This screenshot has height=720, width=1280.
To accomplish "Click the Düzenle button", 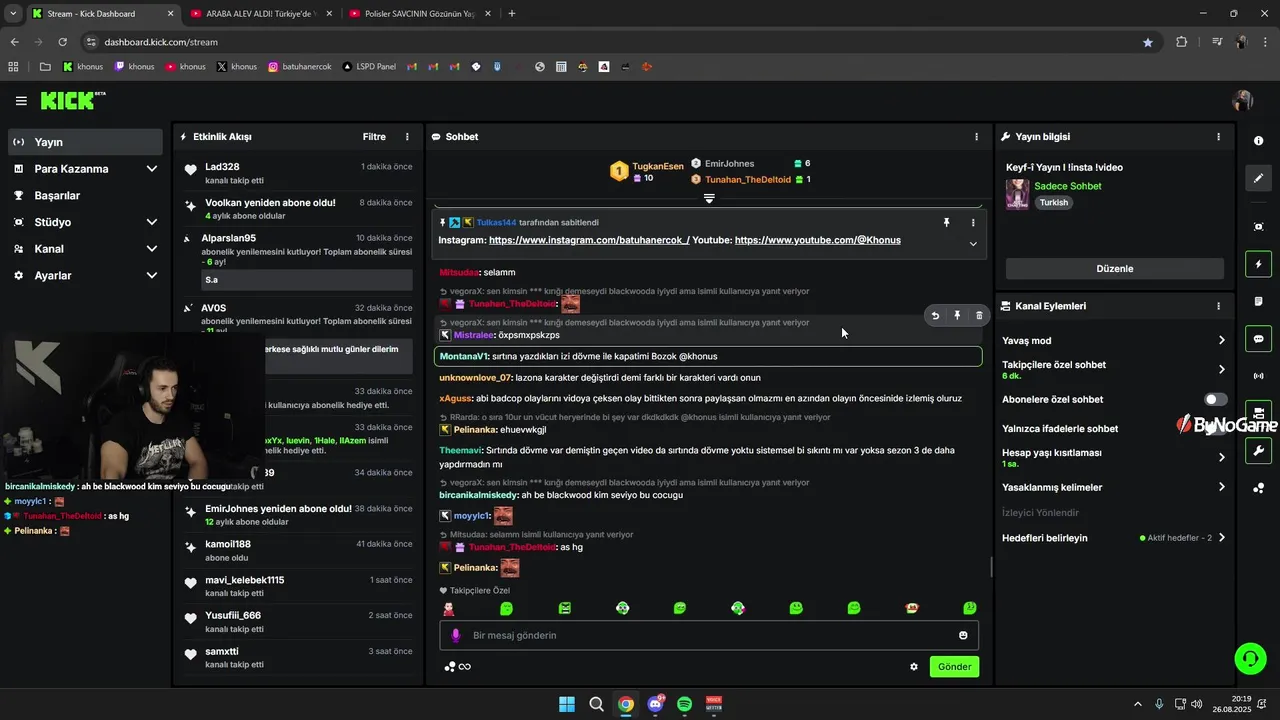I will pyautogui.click(x=1114, y=269).
